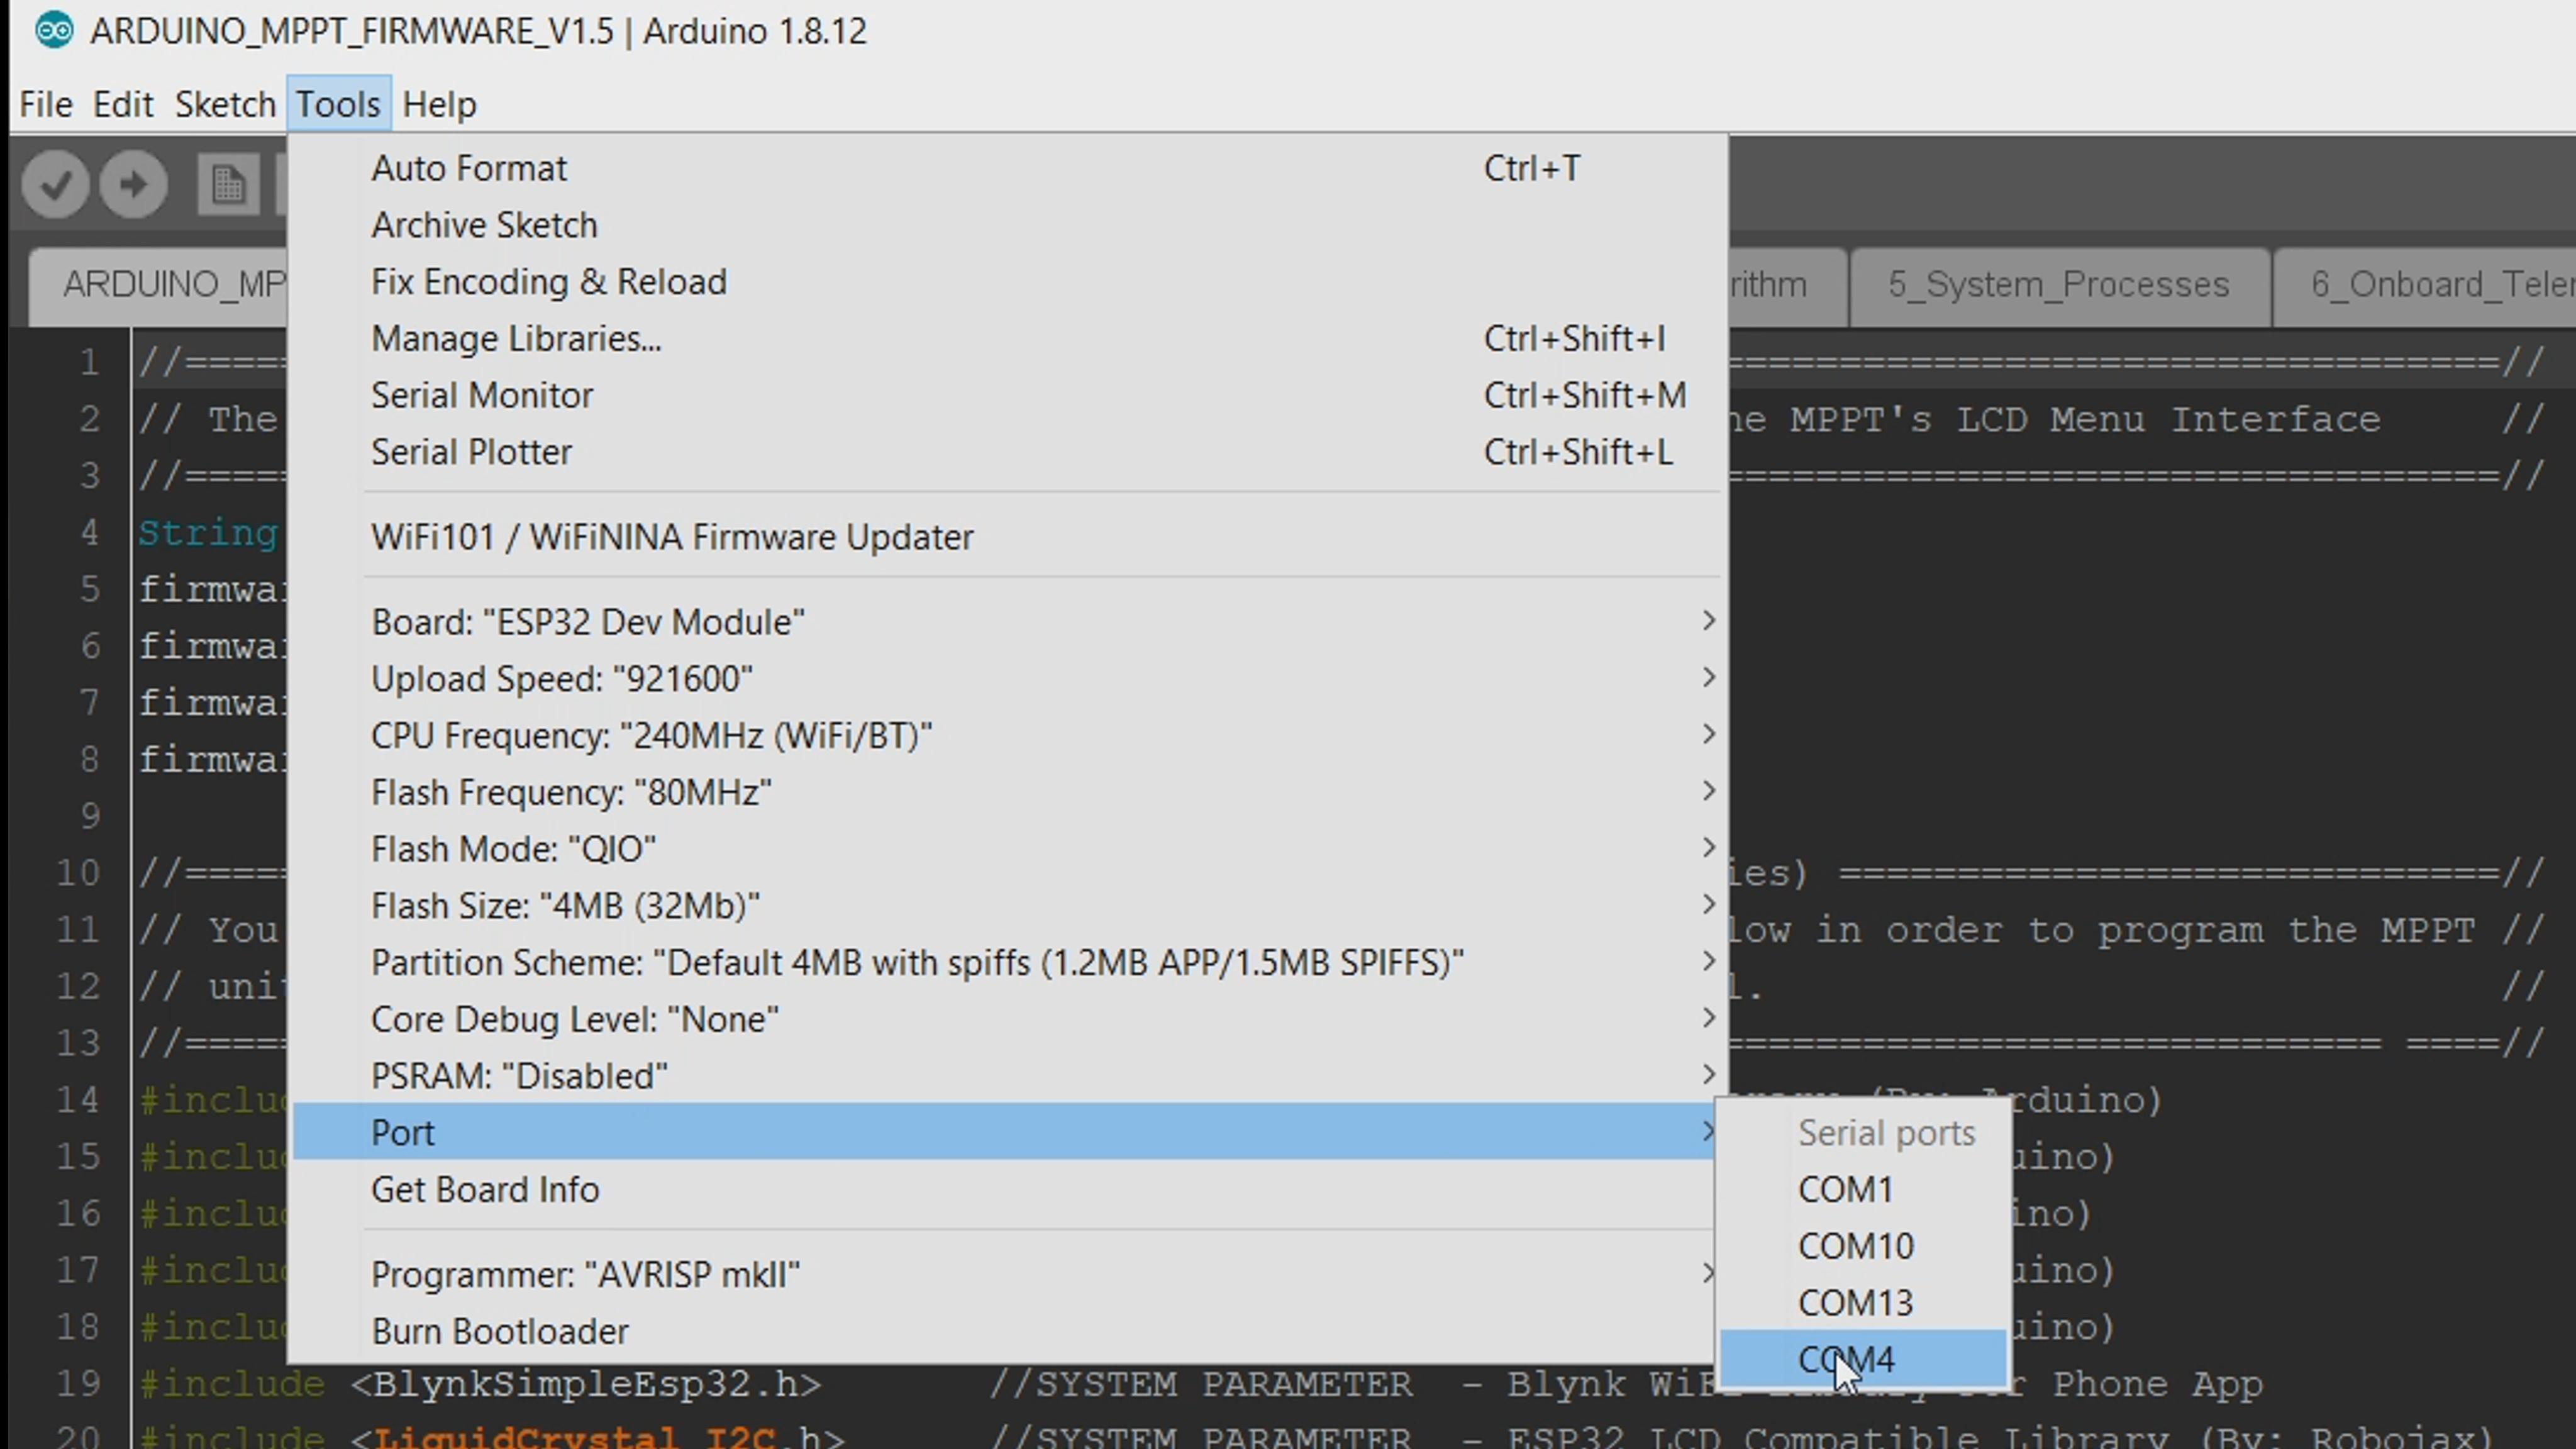Expand the Board "ESP32 Dev Module" submenu

[x=588, y=622]
